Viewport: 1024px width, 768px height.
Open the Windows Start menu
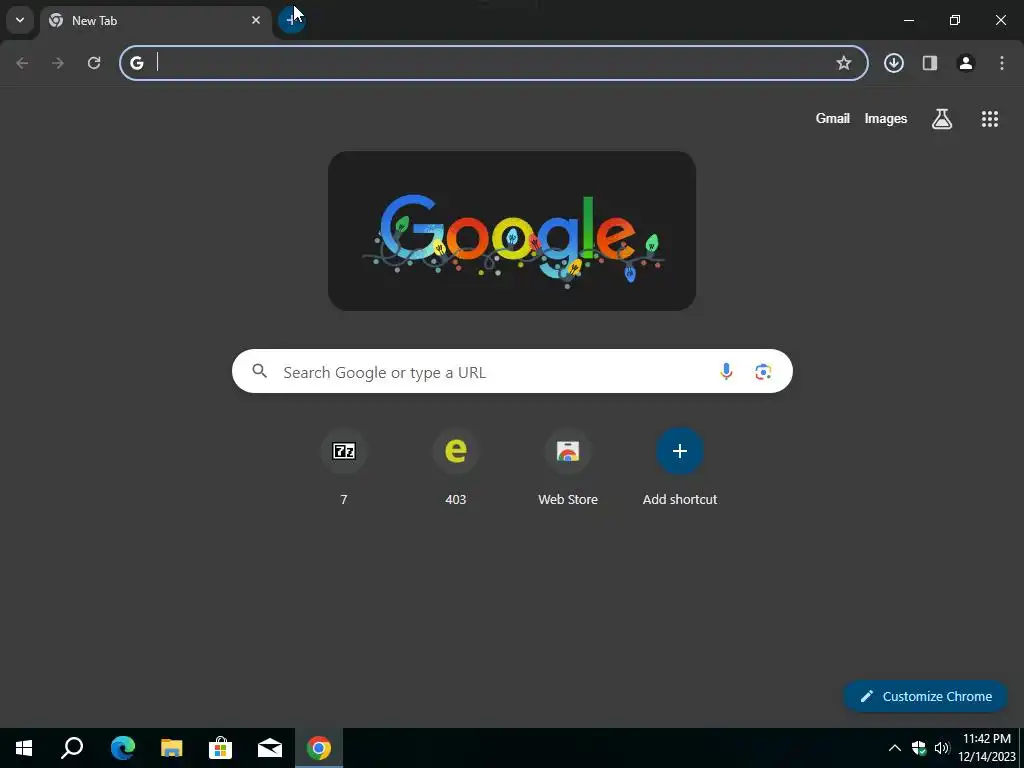click(24, 748)
